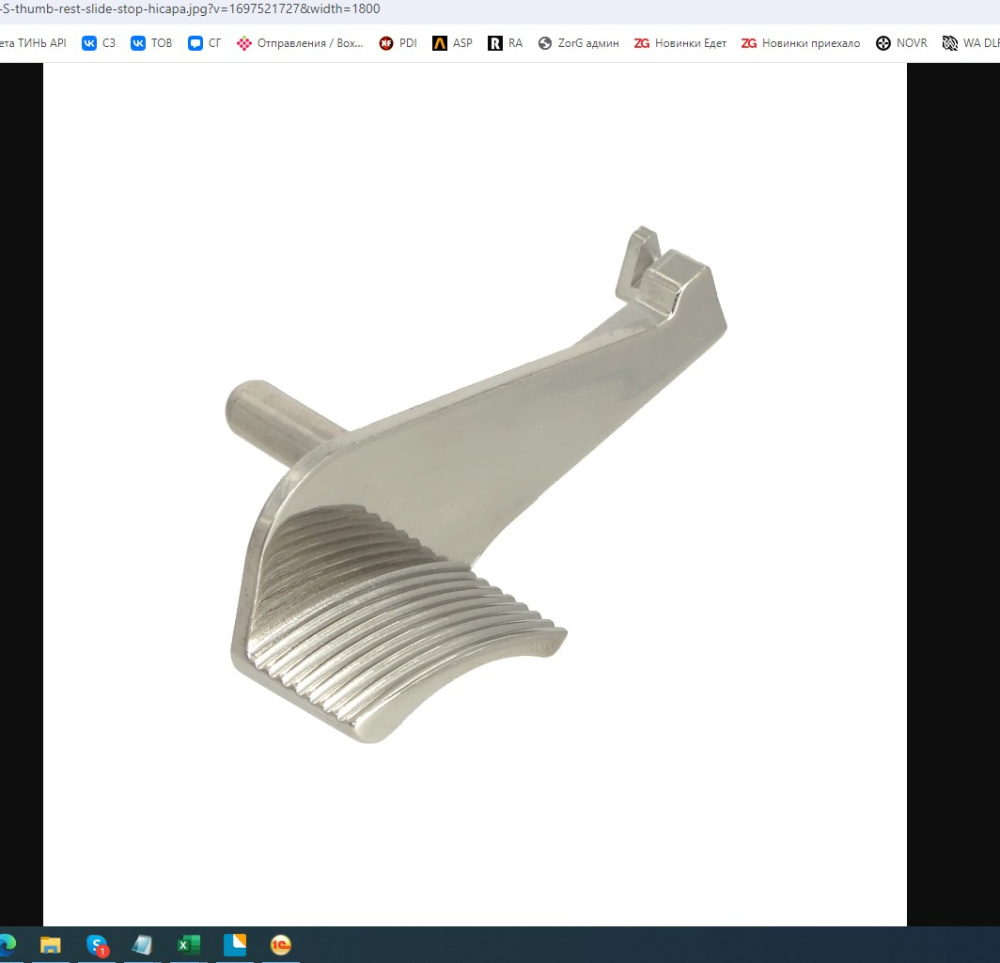The width and height of the screenshot is (1000, 963).
Task: Open the blue and orange document app
Action: coord(235,945)
